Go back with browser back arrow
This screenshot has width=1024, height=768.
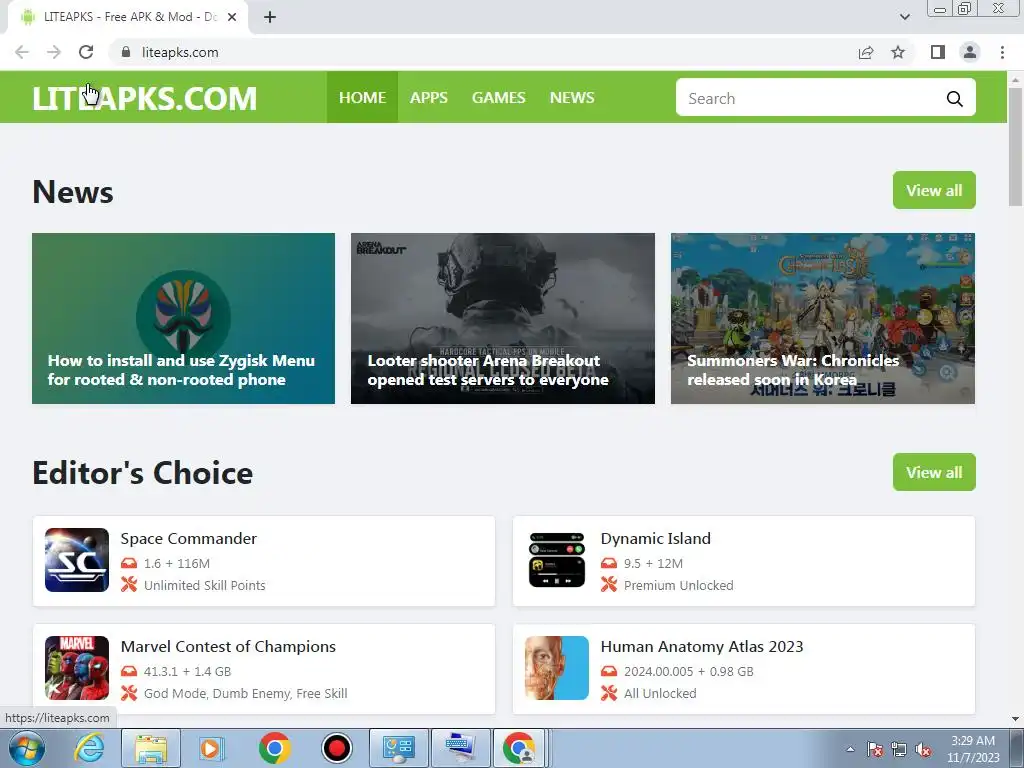(x=22, y=52)
